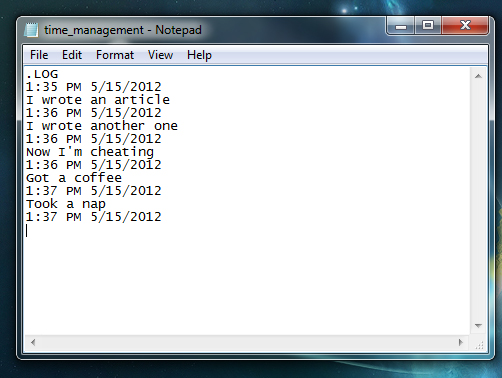The width and height of the screenshot is (502, 378).
Task: Click the 'Got a coffee' line
Action: pyautogui.click(x=74, y=178)
